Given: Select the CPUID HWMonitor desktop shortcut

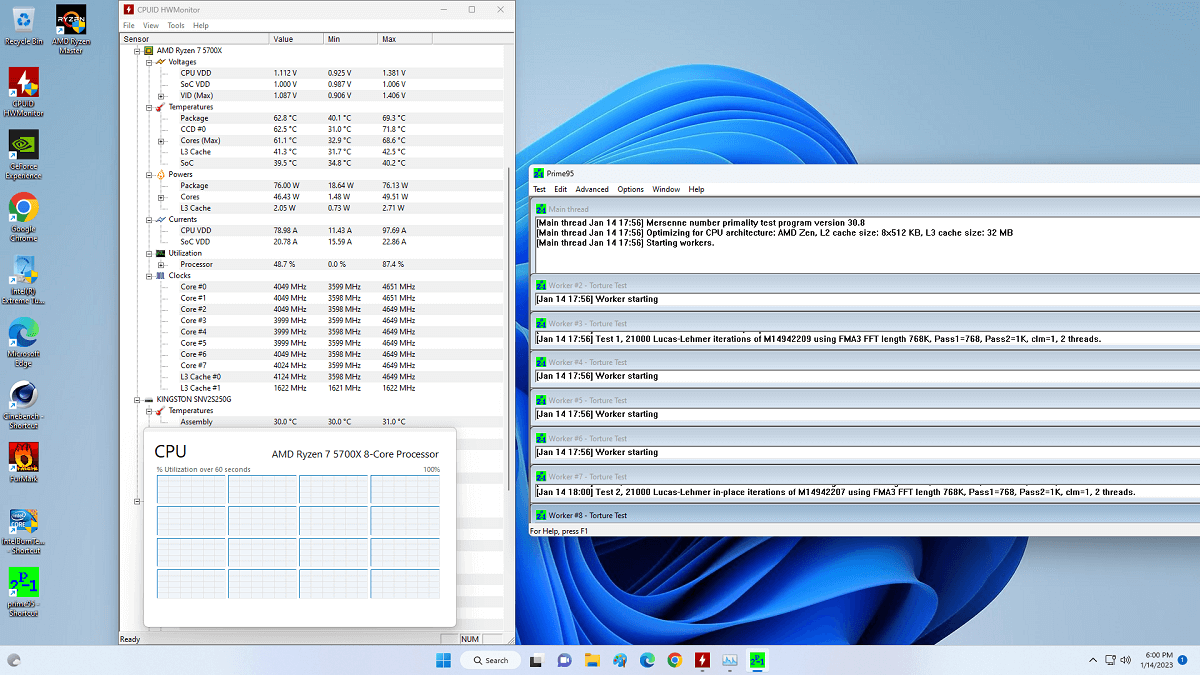Looking at the screenshot, I should click(x=23, y=91).
